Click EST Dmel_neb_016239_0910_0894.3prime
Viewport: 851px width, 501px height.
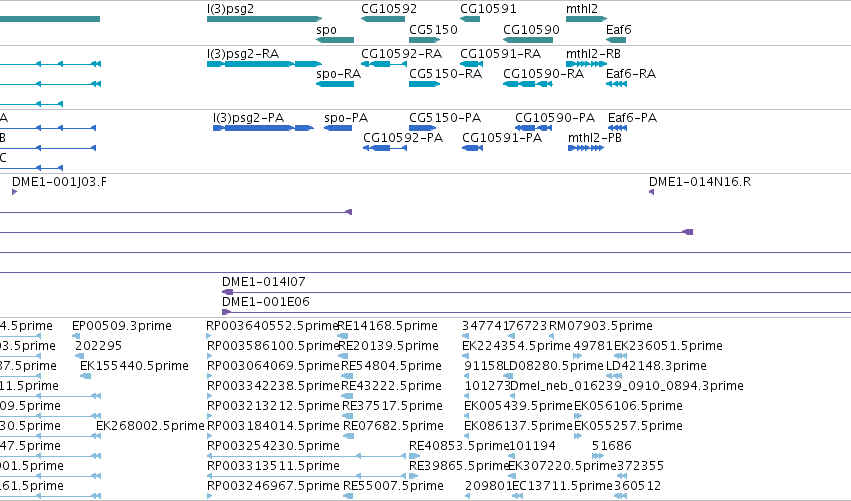coord(627,386)
